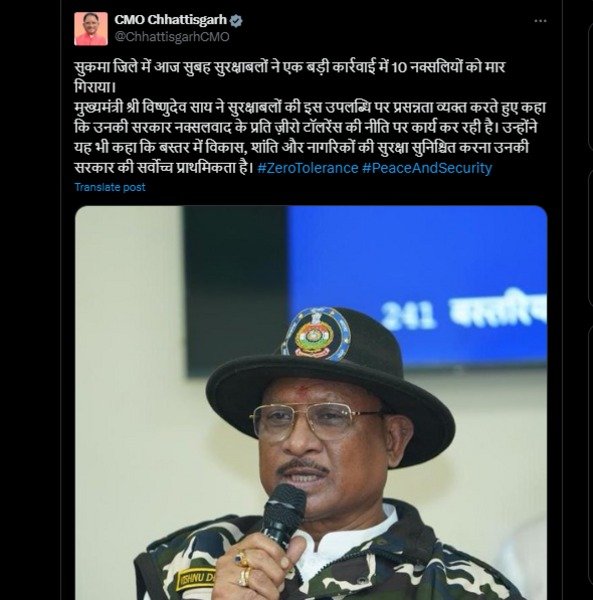Open the attached photo of speaker
This screenshot has width=593, height=600.
click(311, 403)
